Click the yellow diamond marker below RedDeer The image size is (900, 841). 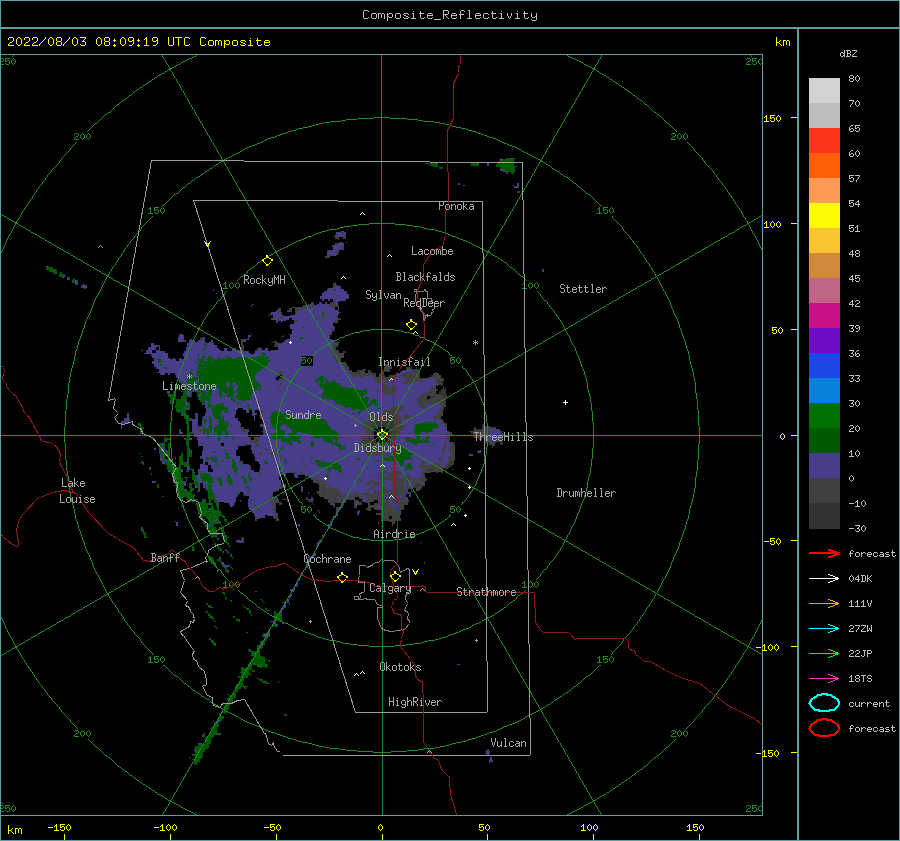(412, 324)
